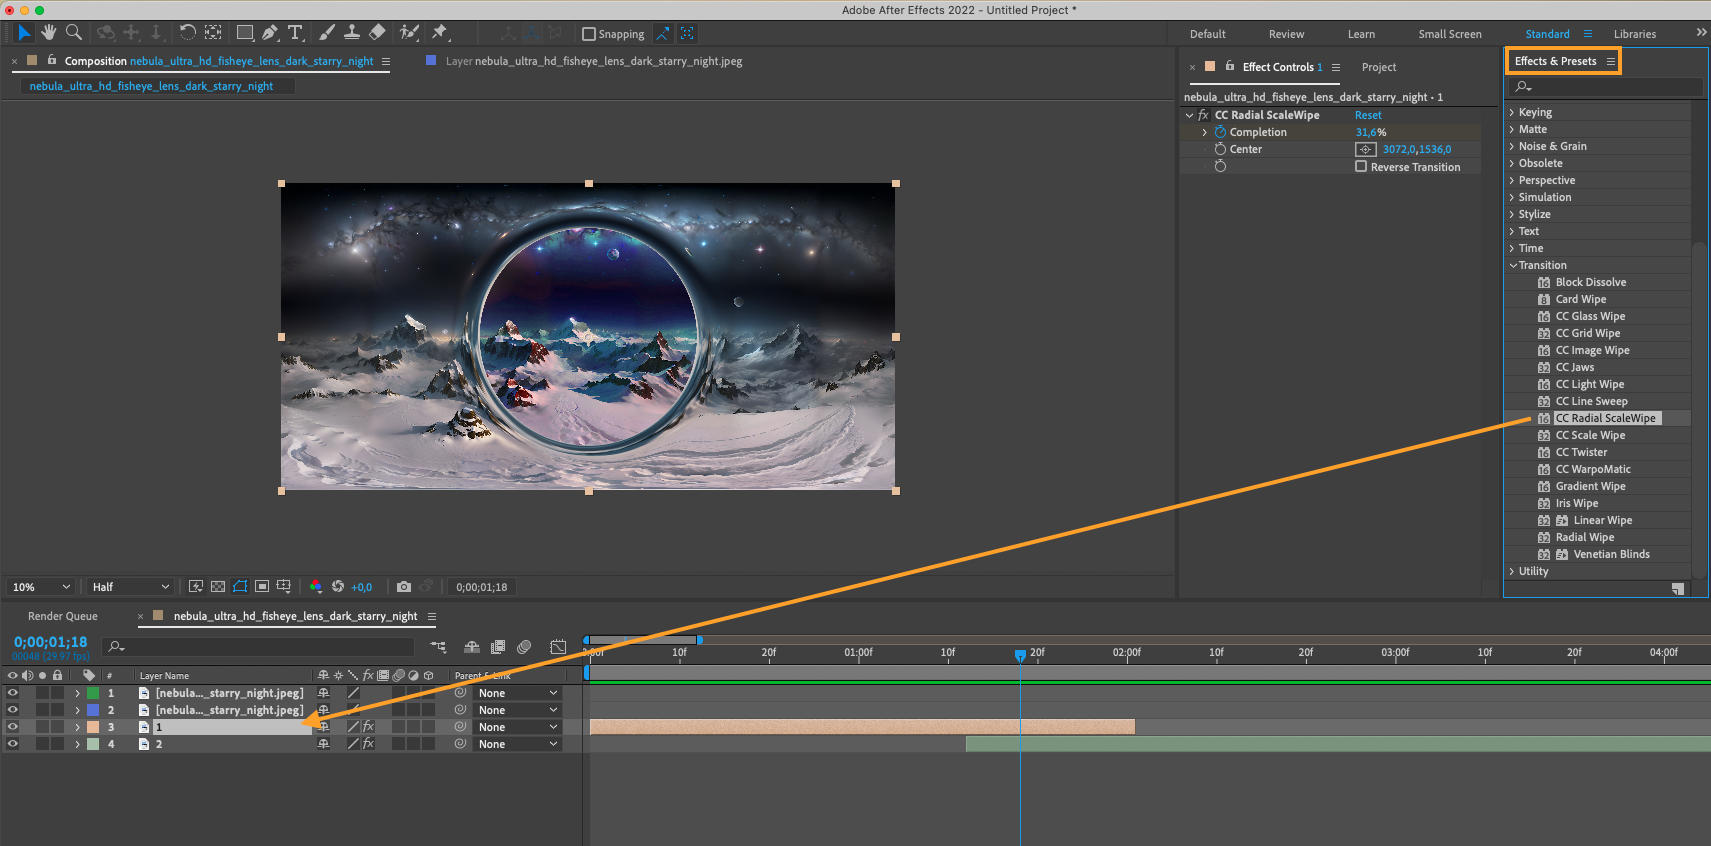Expand the Keying effects category
The image size is (1711, 846).
[1535, 112]
